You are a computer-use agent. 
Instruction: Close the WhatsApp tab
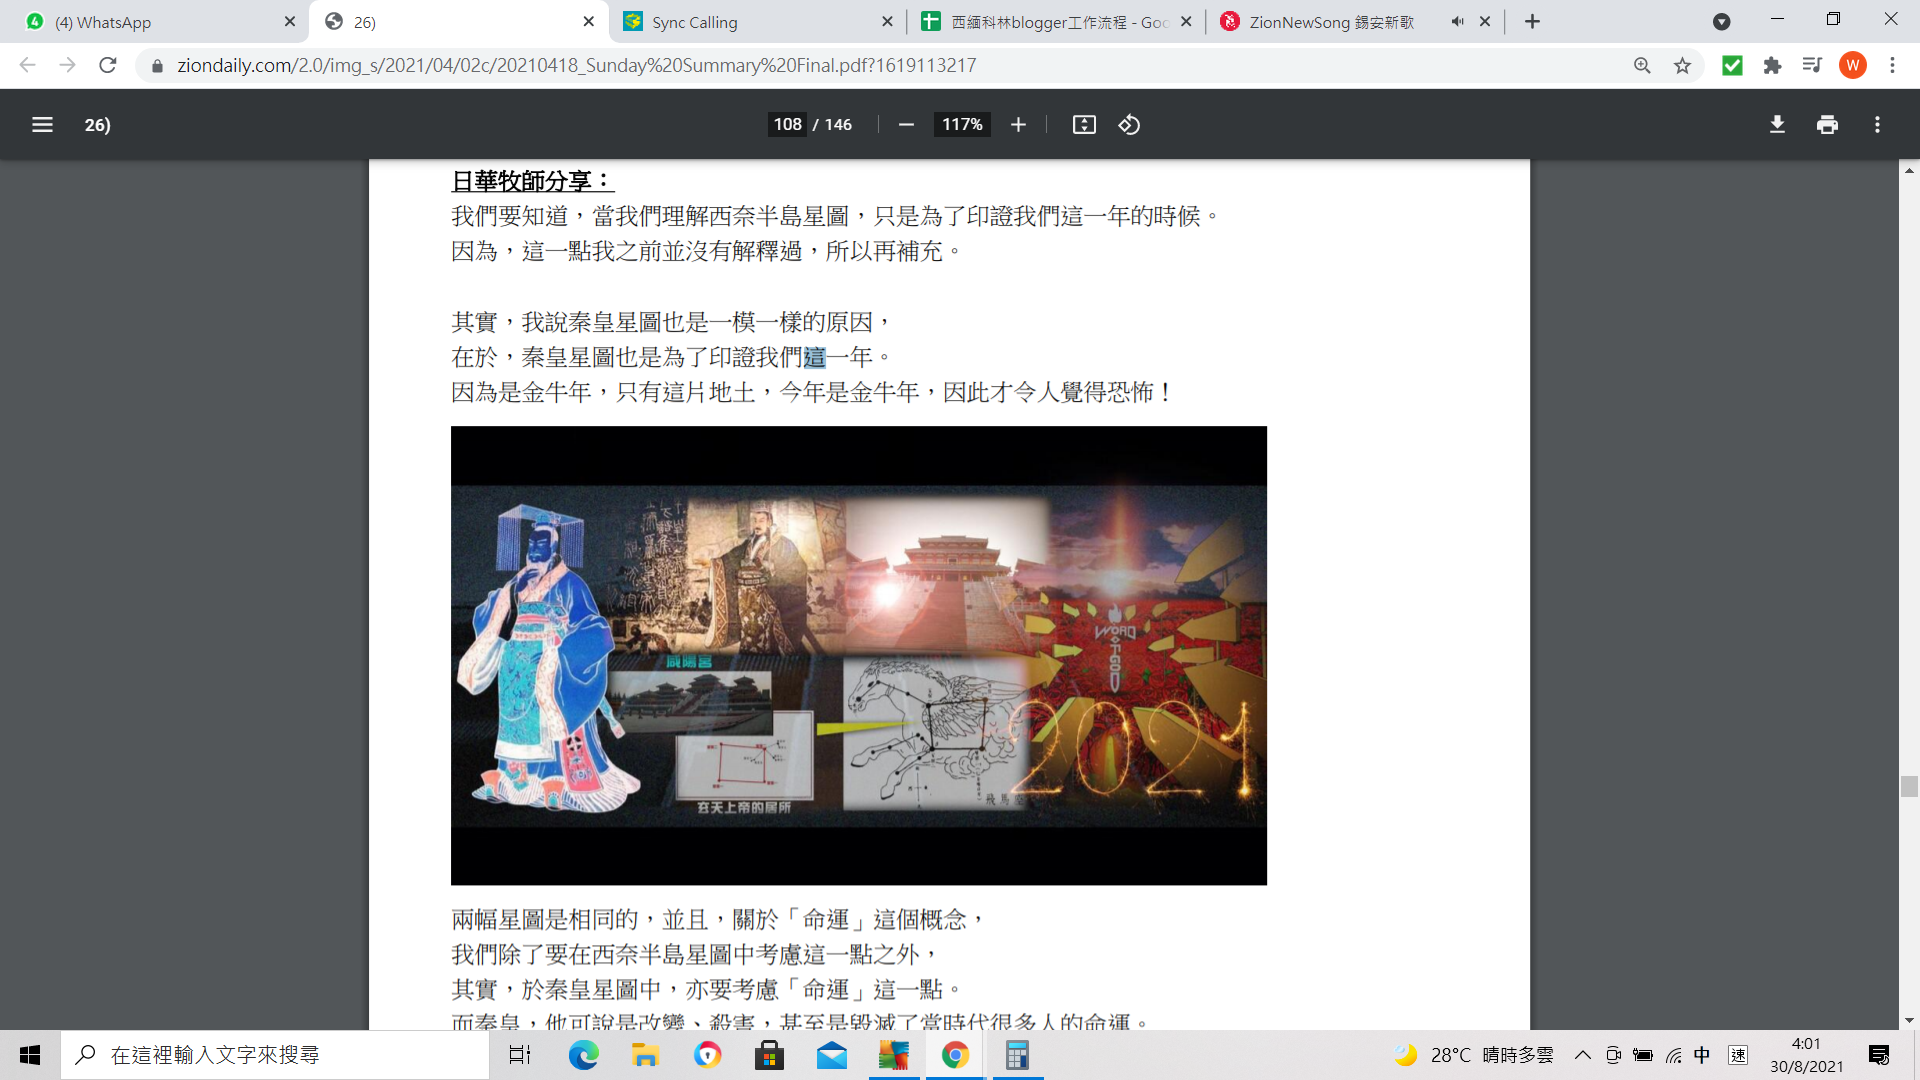290,21
